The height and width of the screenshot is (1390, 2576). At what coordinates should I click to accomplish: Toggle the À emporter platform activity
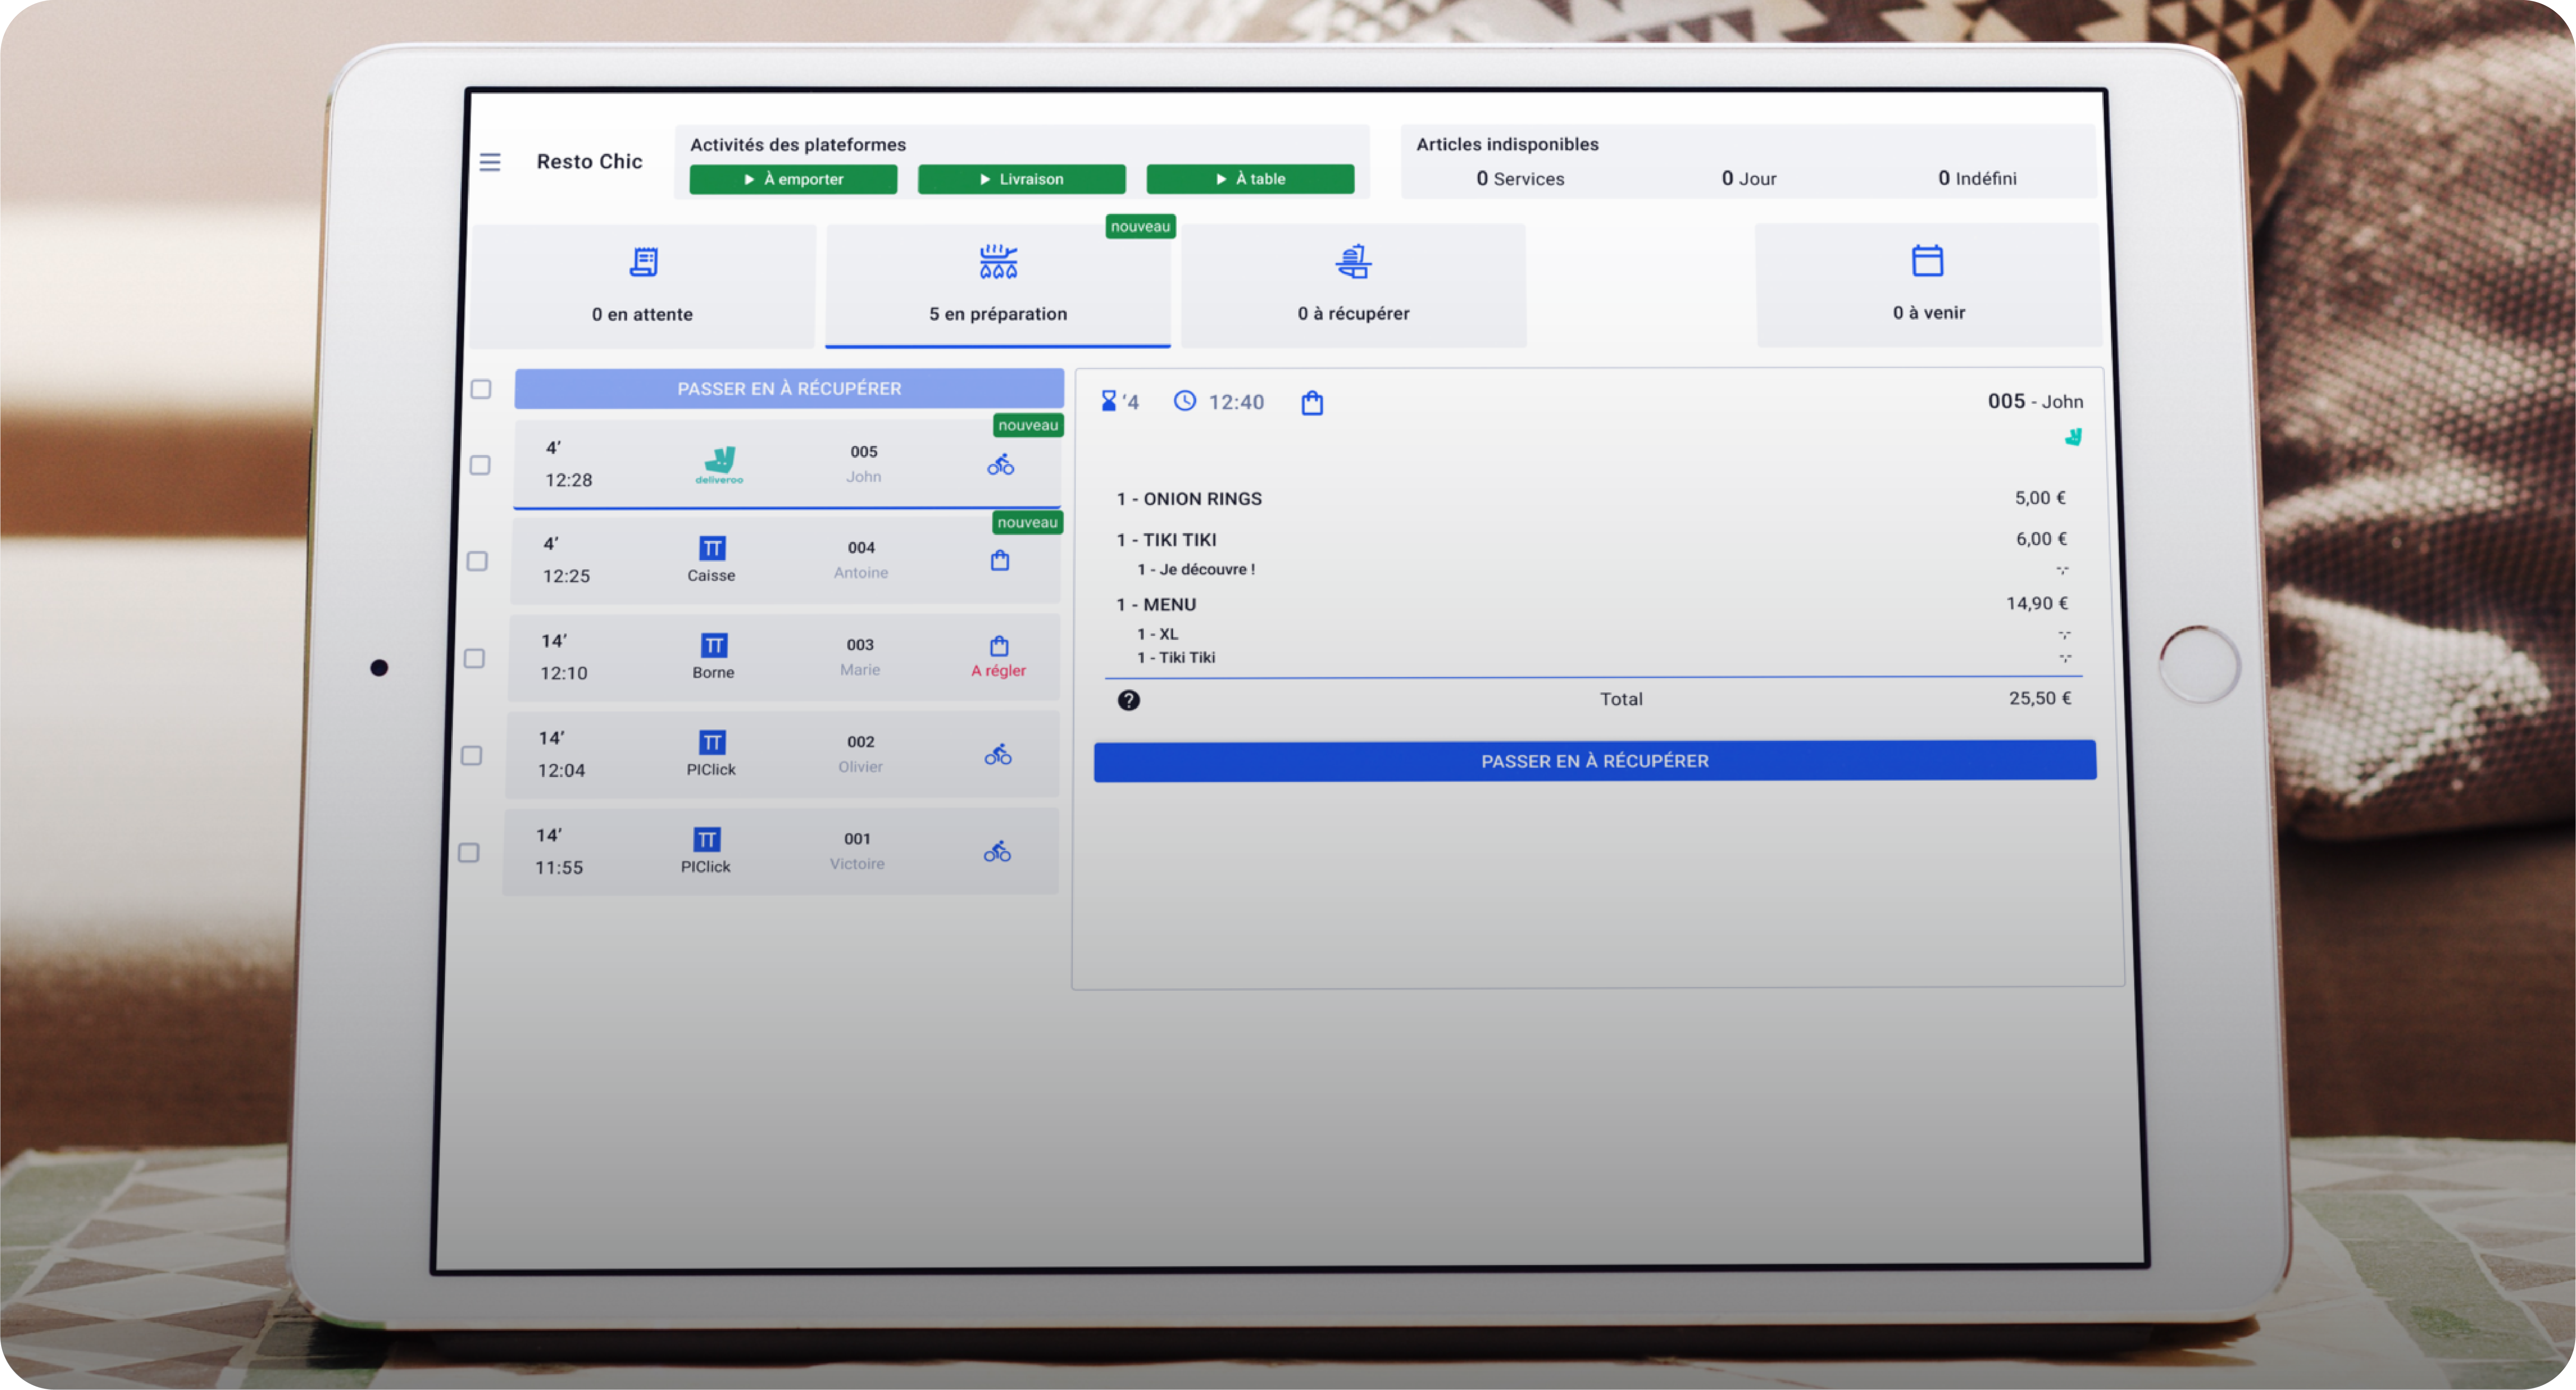coord(793,179)
